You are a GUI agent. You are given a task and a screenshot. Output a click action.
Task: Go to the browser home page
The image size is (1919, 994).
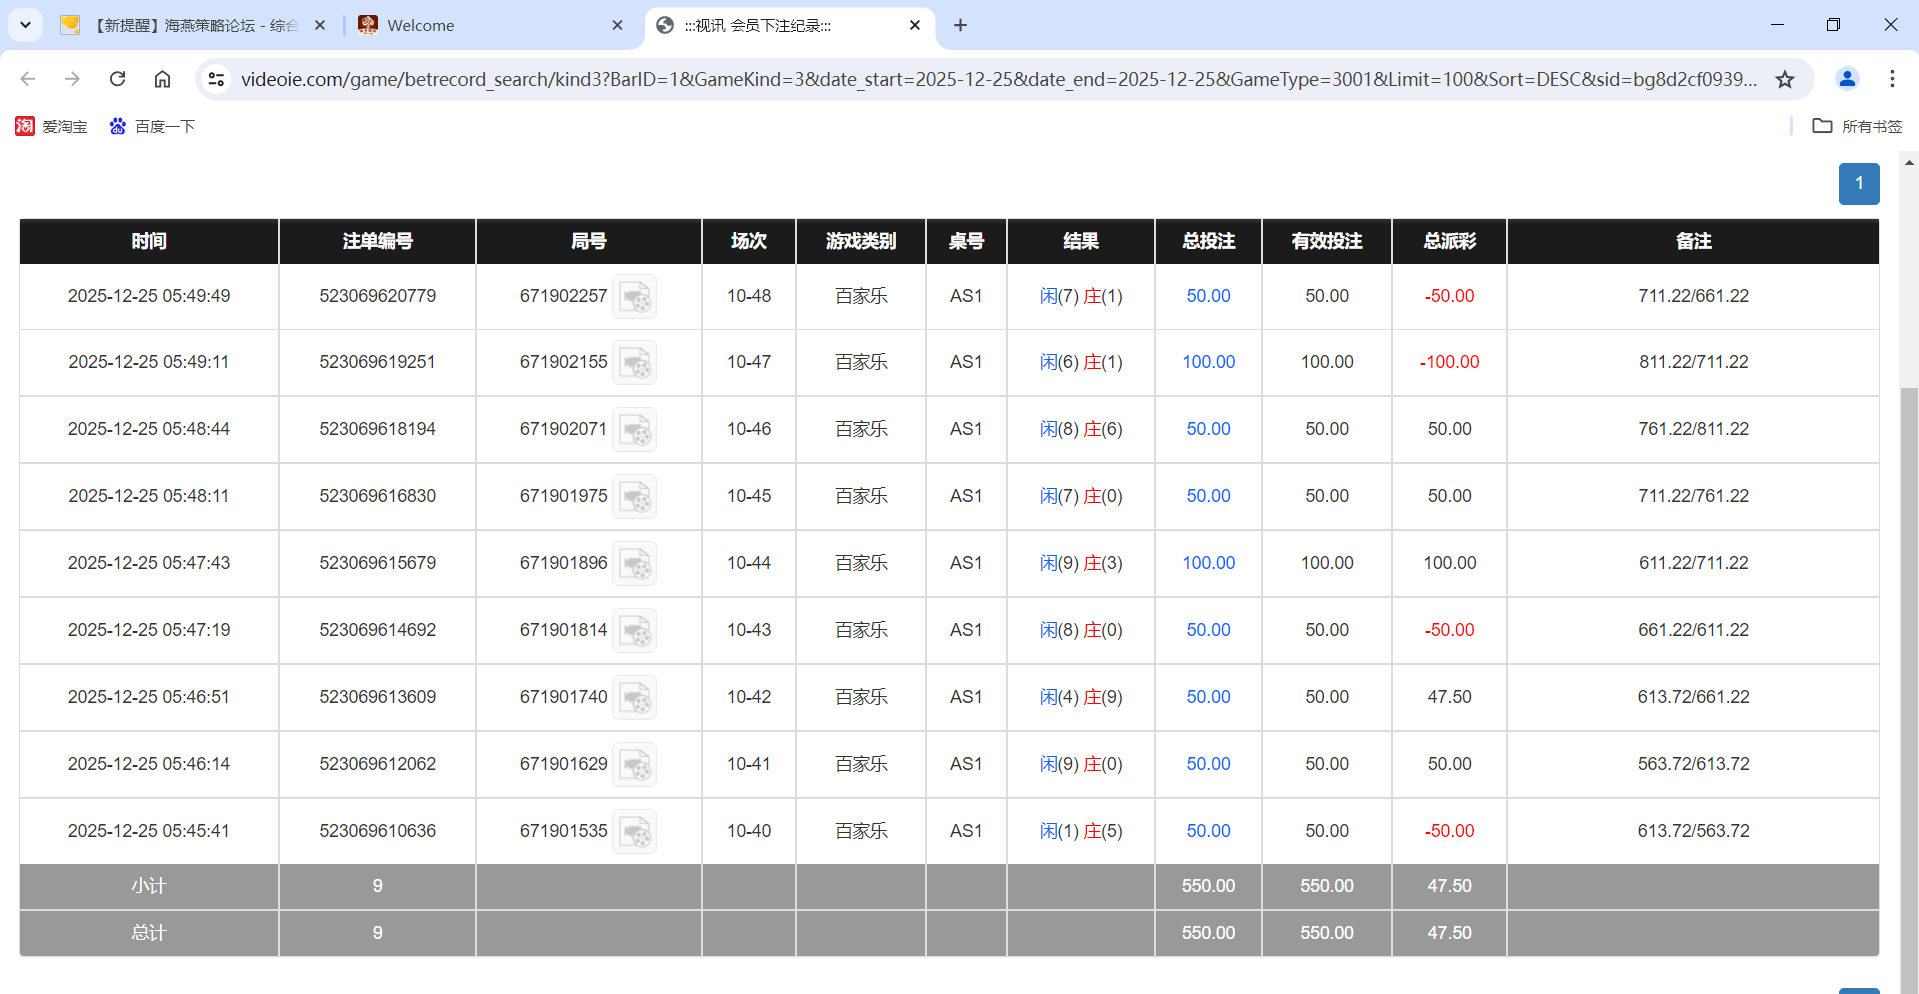[x=162, y=79]
